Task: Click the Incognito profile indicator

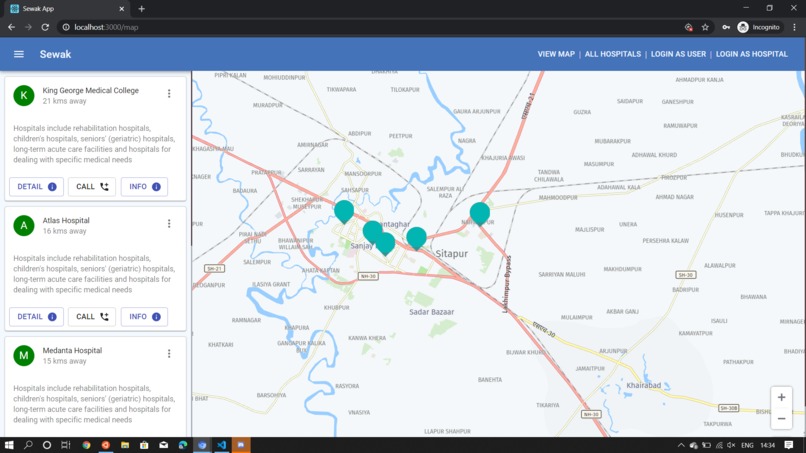Action: pos(759,27)
